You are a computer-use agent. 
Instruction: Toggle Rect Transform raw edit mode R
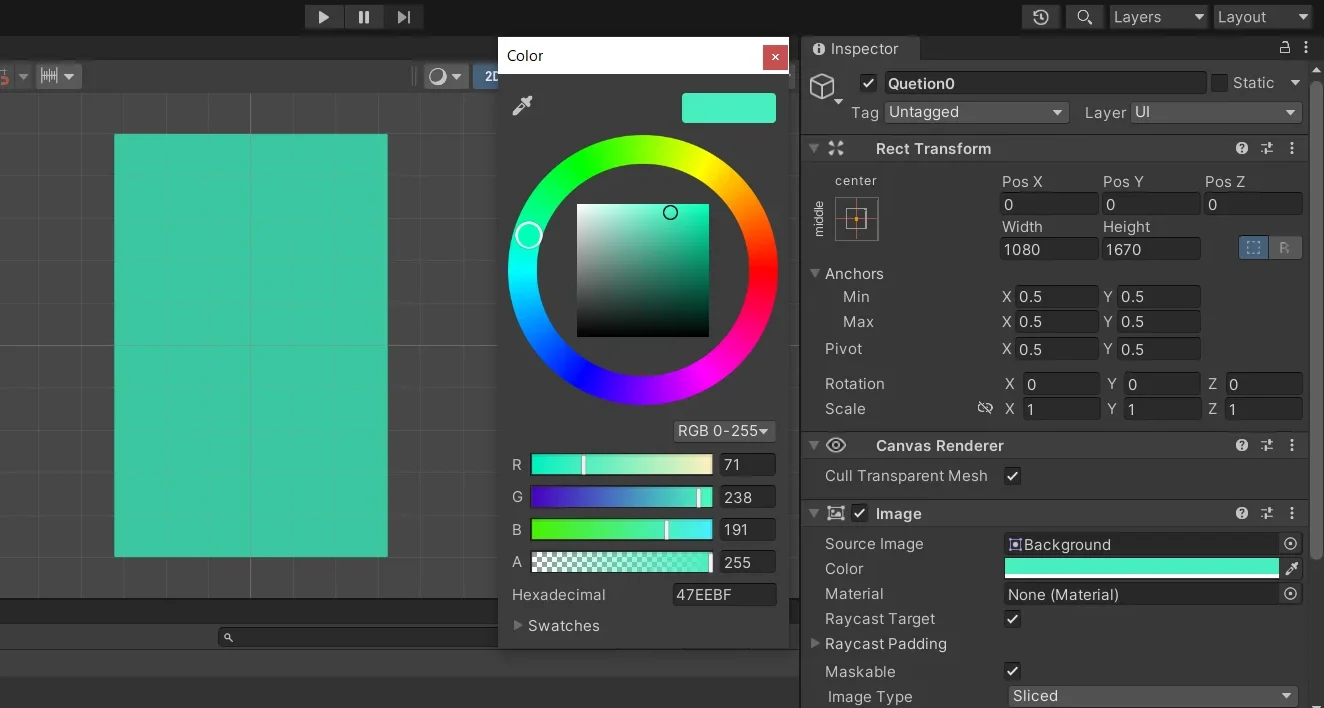(1285, 248)
